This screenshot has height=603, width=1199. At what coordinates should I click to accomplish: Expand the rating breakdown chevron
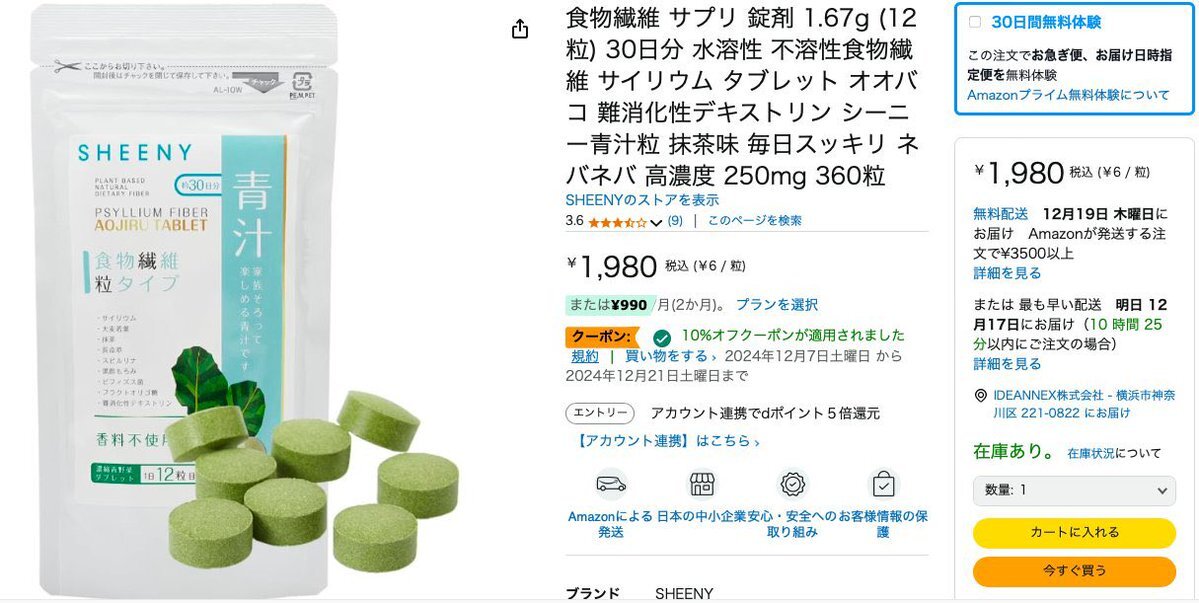pyautogui.click(x=656, y=222)
